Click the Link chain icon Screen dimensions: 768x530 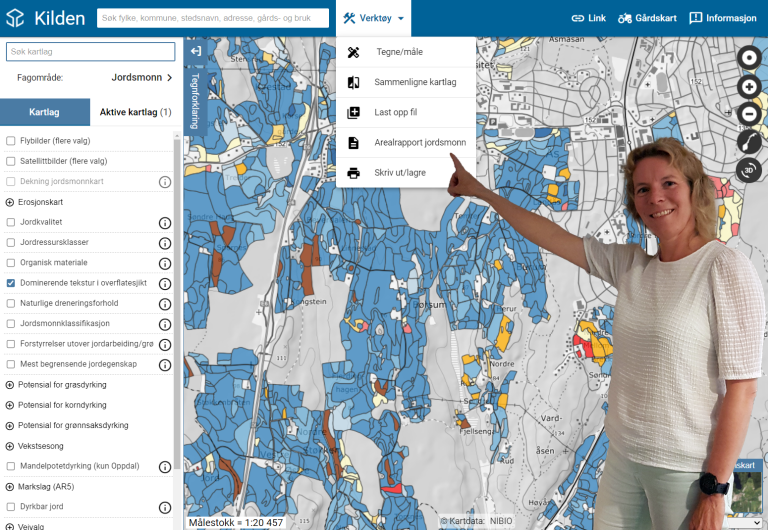[578, 19]
